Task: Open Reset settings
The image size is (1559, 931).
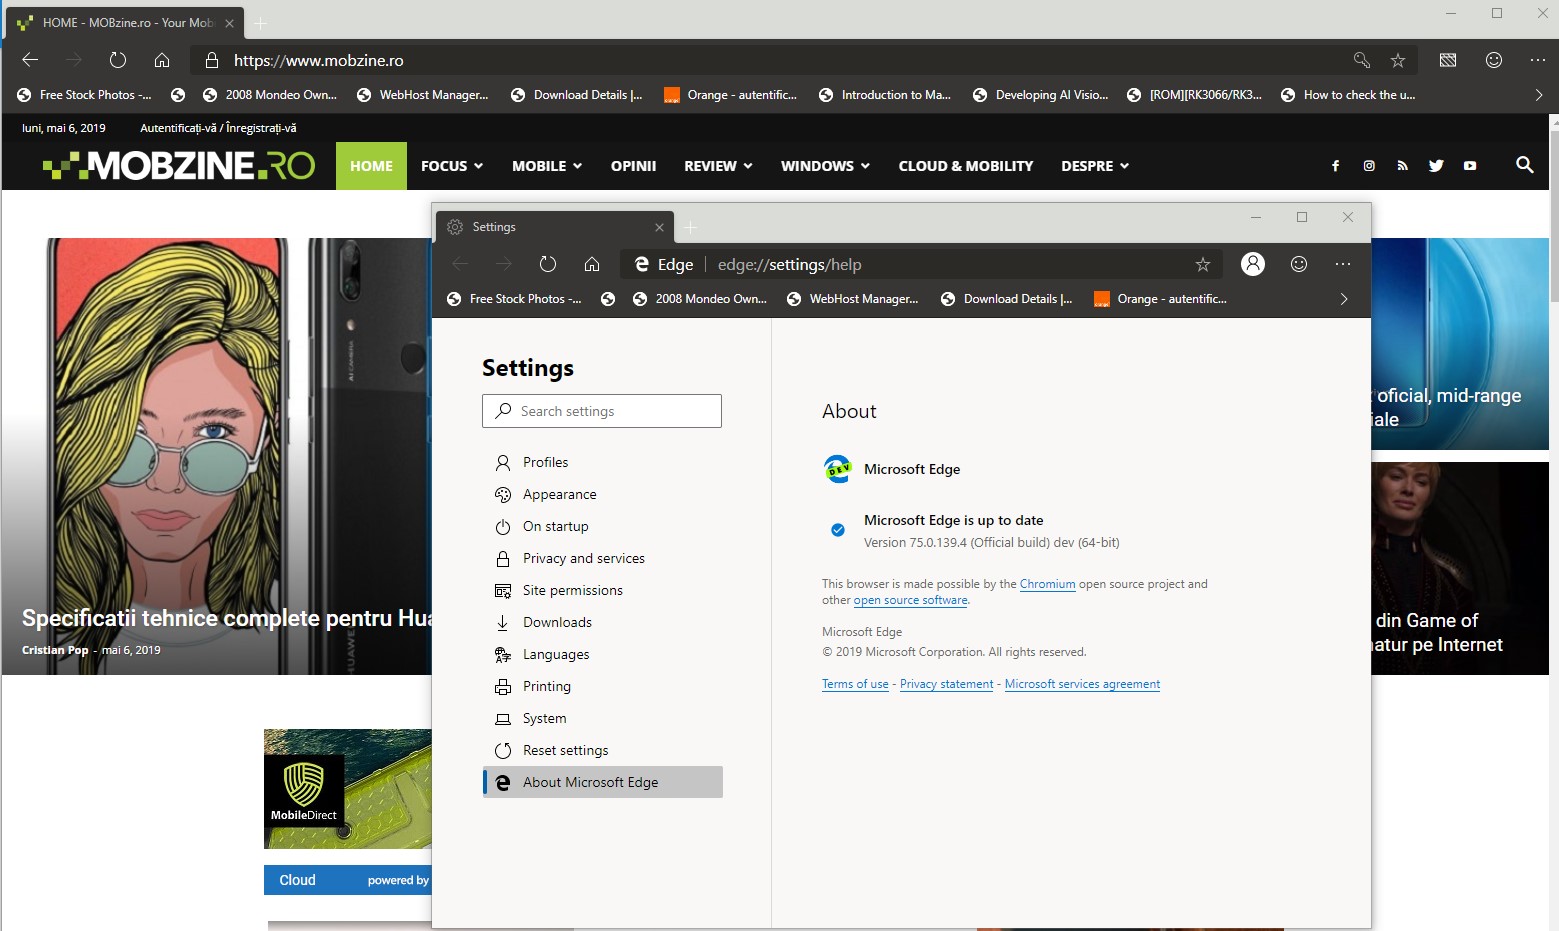Action: (x=602, y=750)
